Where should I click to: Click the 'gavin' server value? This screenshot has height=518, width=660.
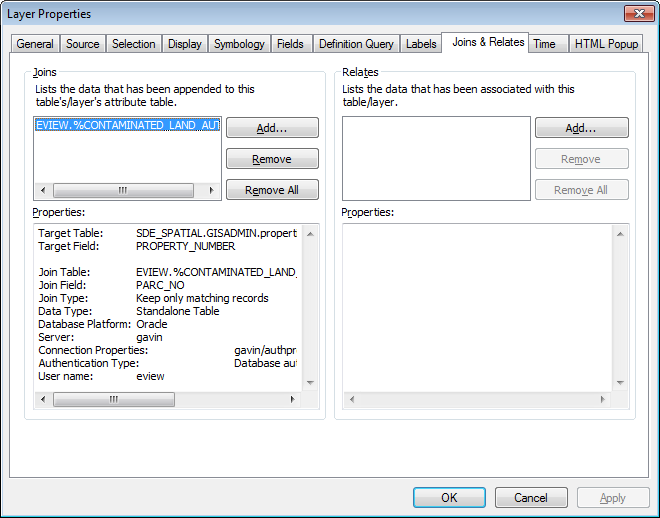[x=149, y=337]
